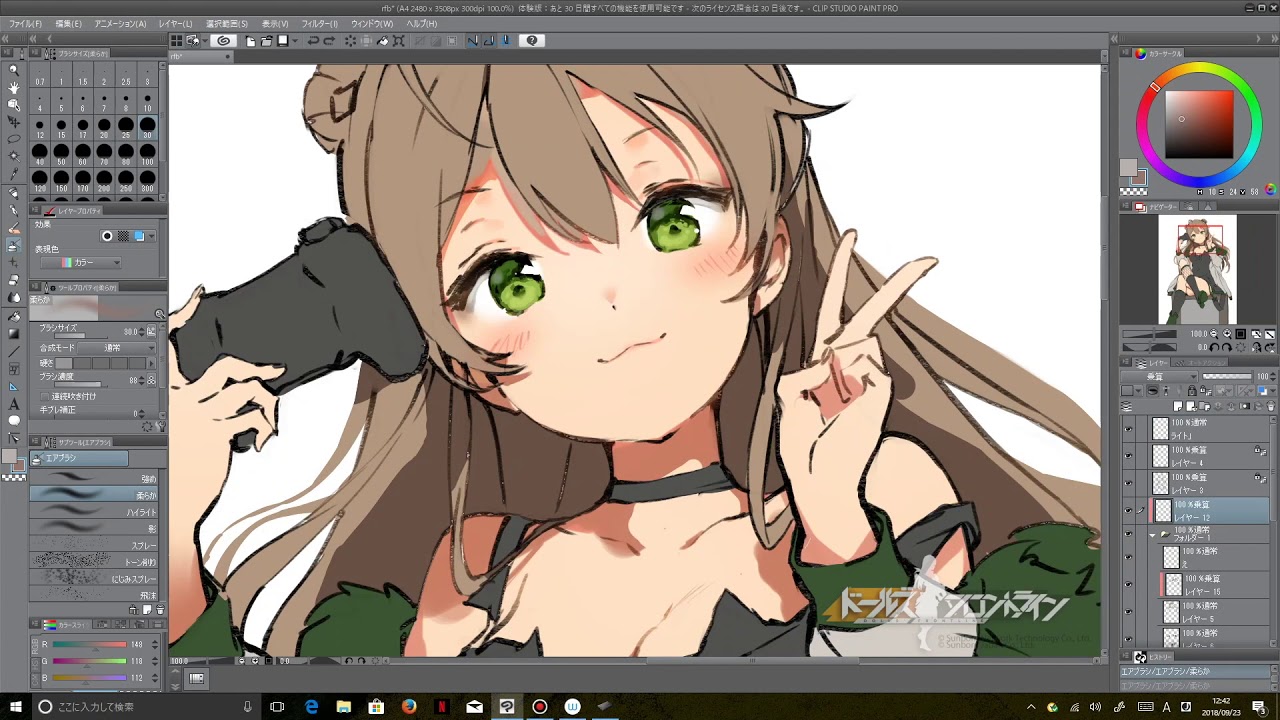The image size is (1280, 720).
Task: Toggle visibility of レイヤー 15
Action: click(x=1128, y=584)
